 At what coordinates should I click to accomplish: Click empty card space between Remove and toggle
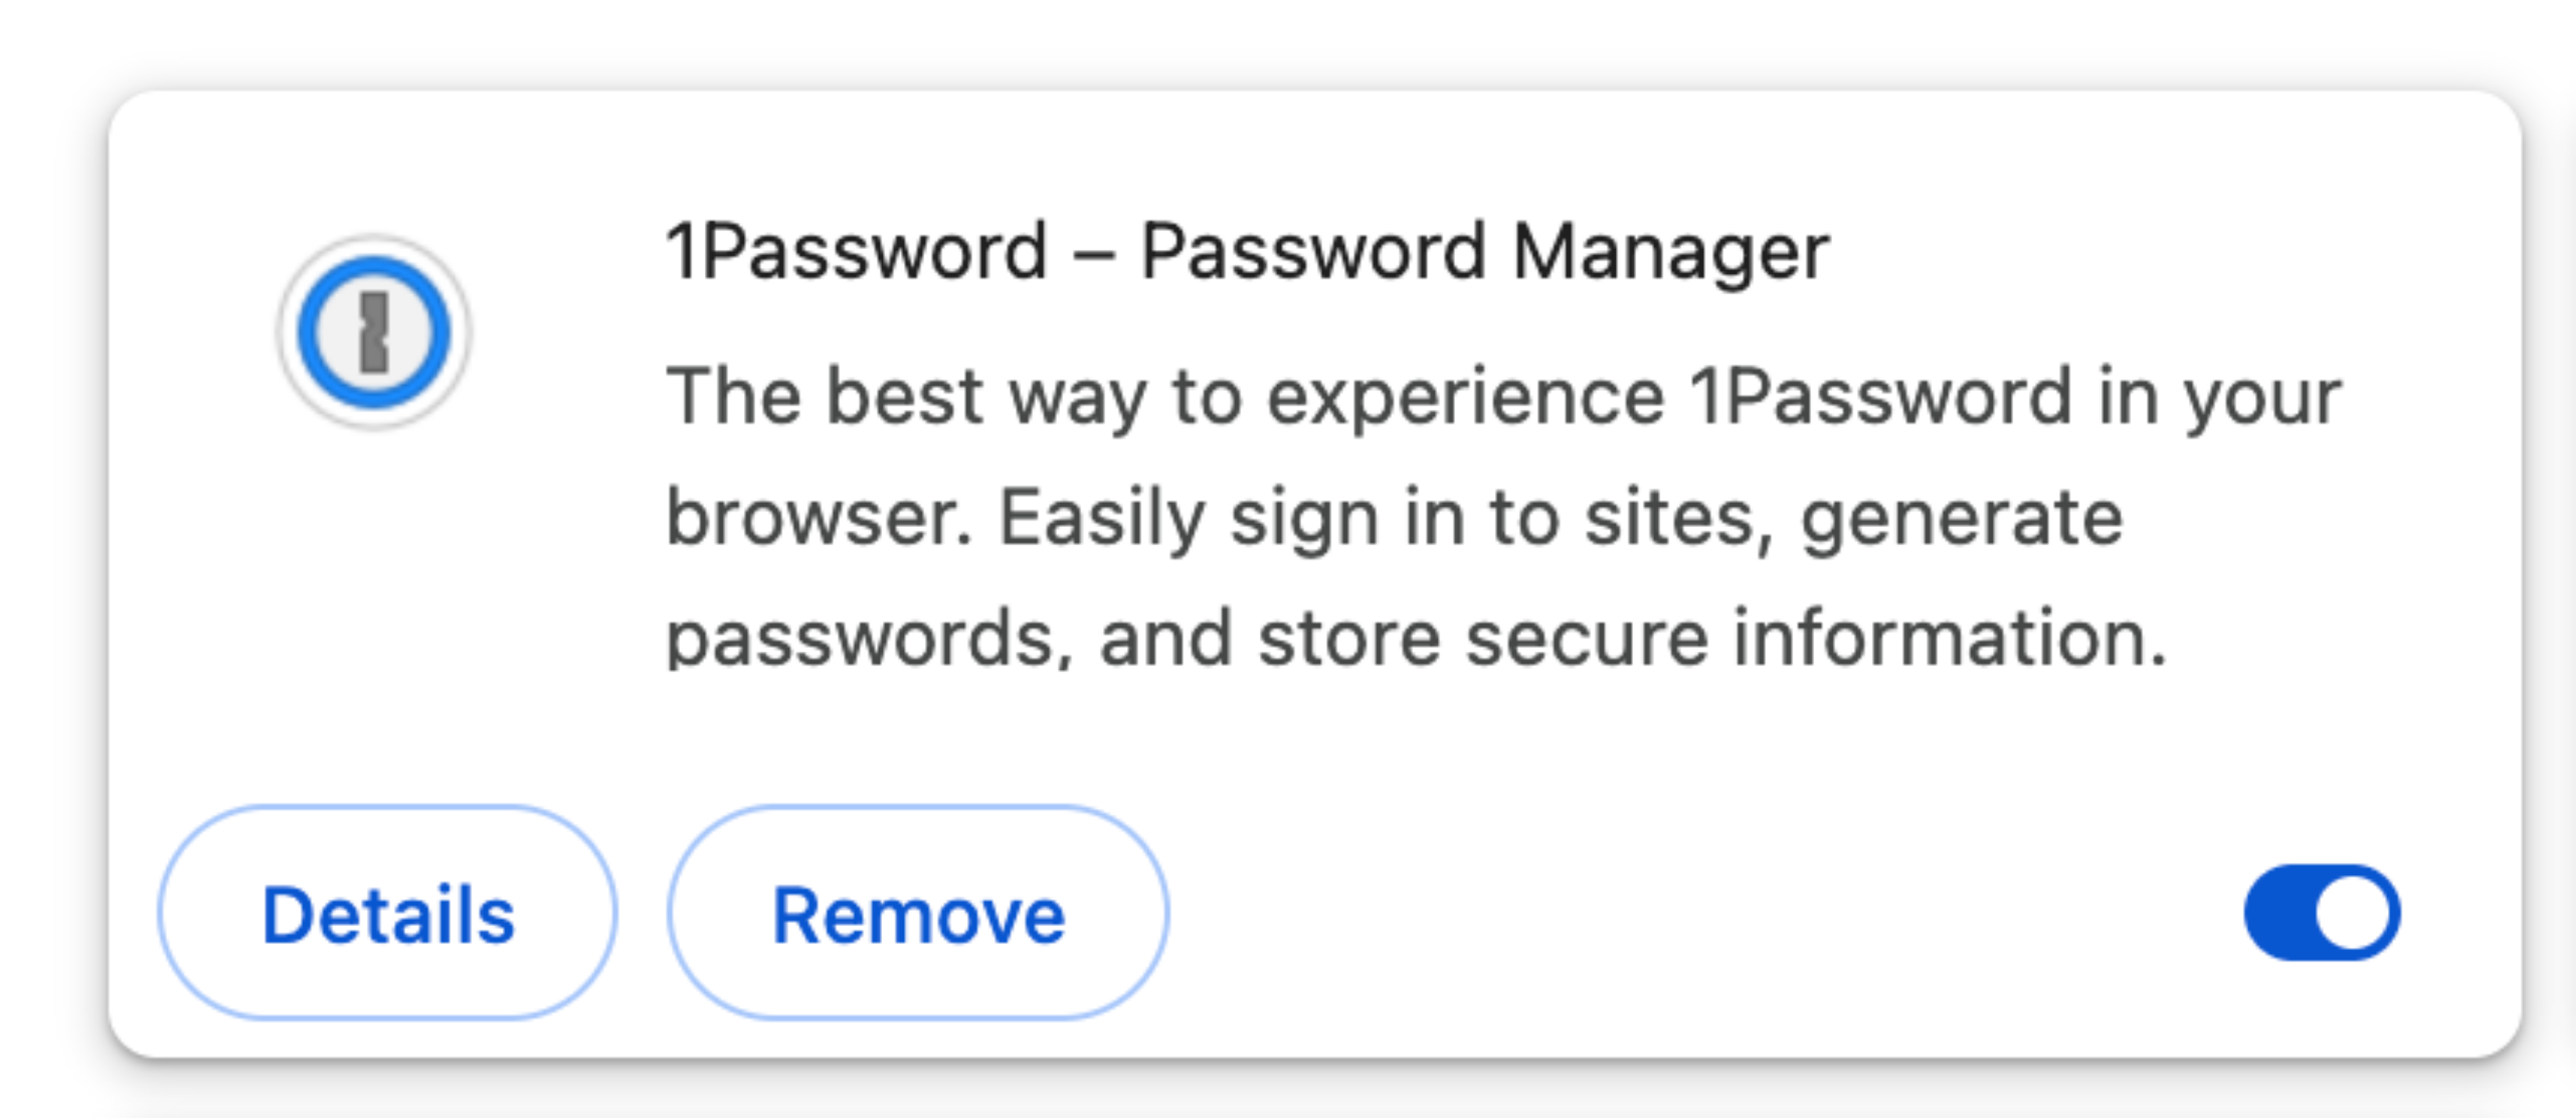(x=1700, y=912)
